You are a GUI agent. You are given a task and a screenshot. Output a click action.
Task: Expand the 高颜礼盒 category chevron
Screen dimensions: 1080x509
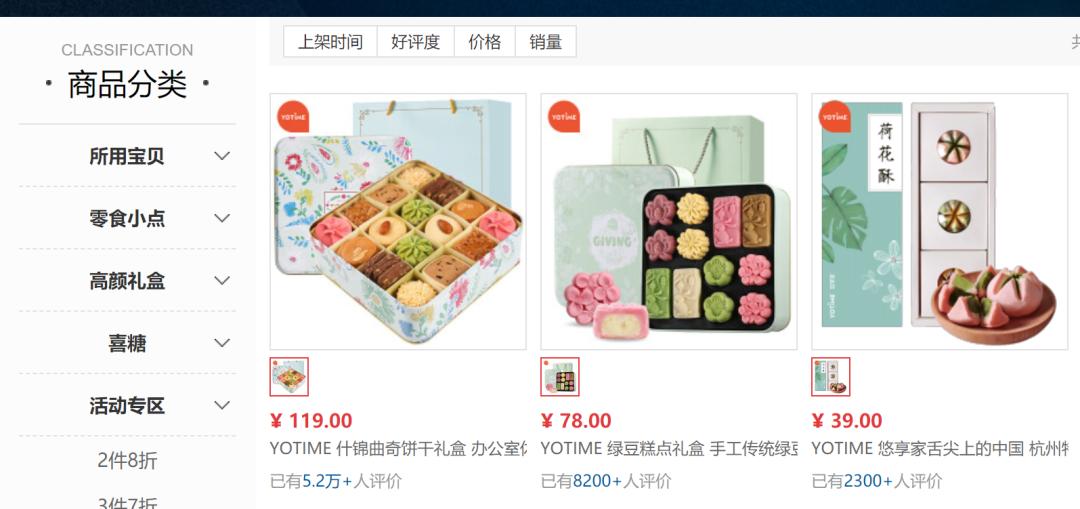pyautogui.click(x=222, y=281)
